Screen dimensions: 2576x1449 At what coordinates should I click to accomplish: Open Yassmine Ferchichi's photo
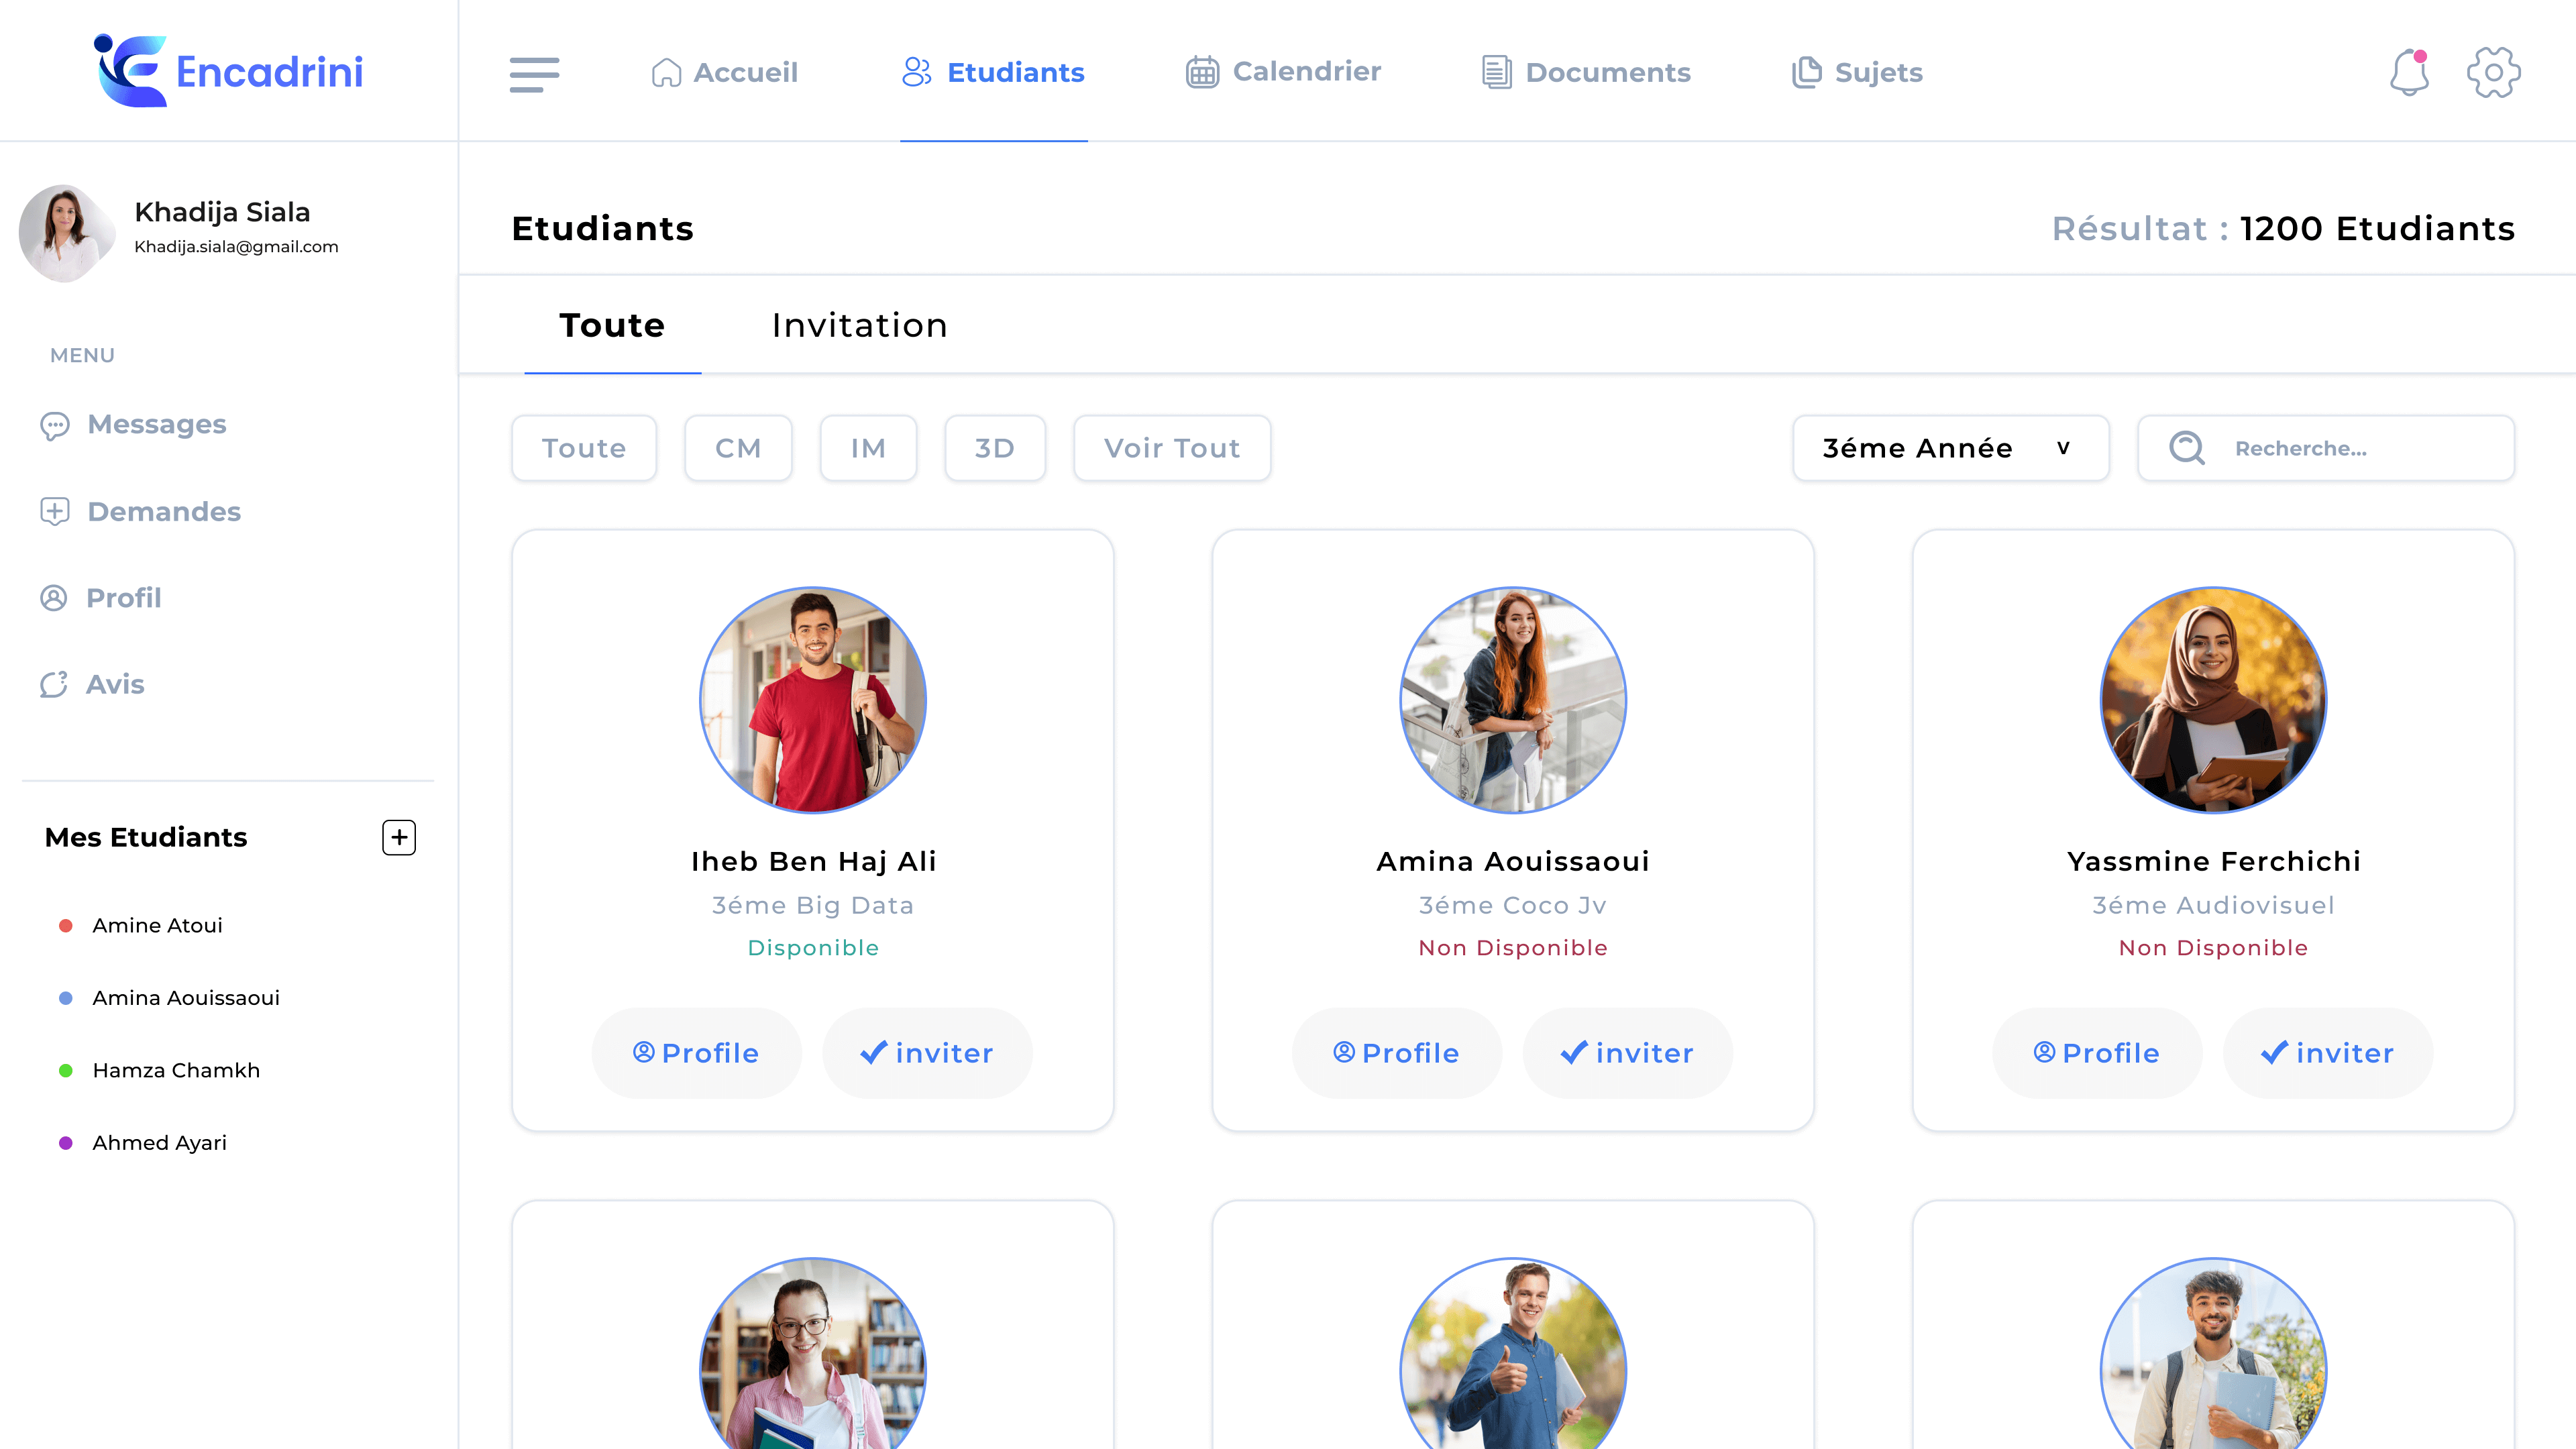(x=2213, y=699)
